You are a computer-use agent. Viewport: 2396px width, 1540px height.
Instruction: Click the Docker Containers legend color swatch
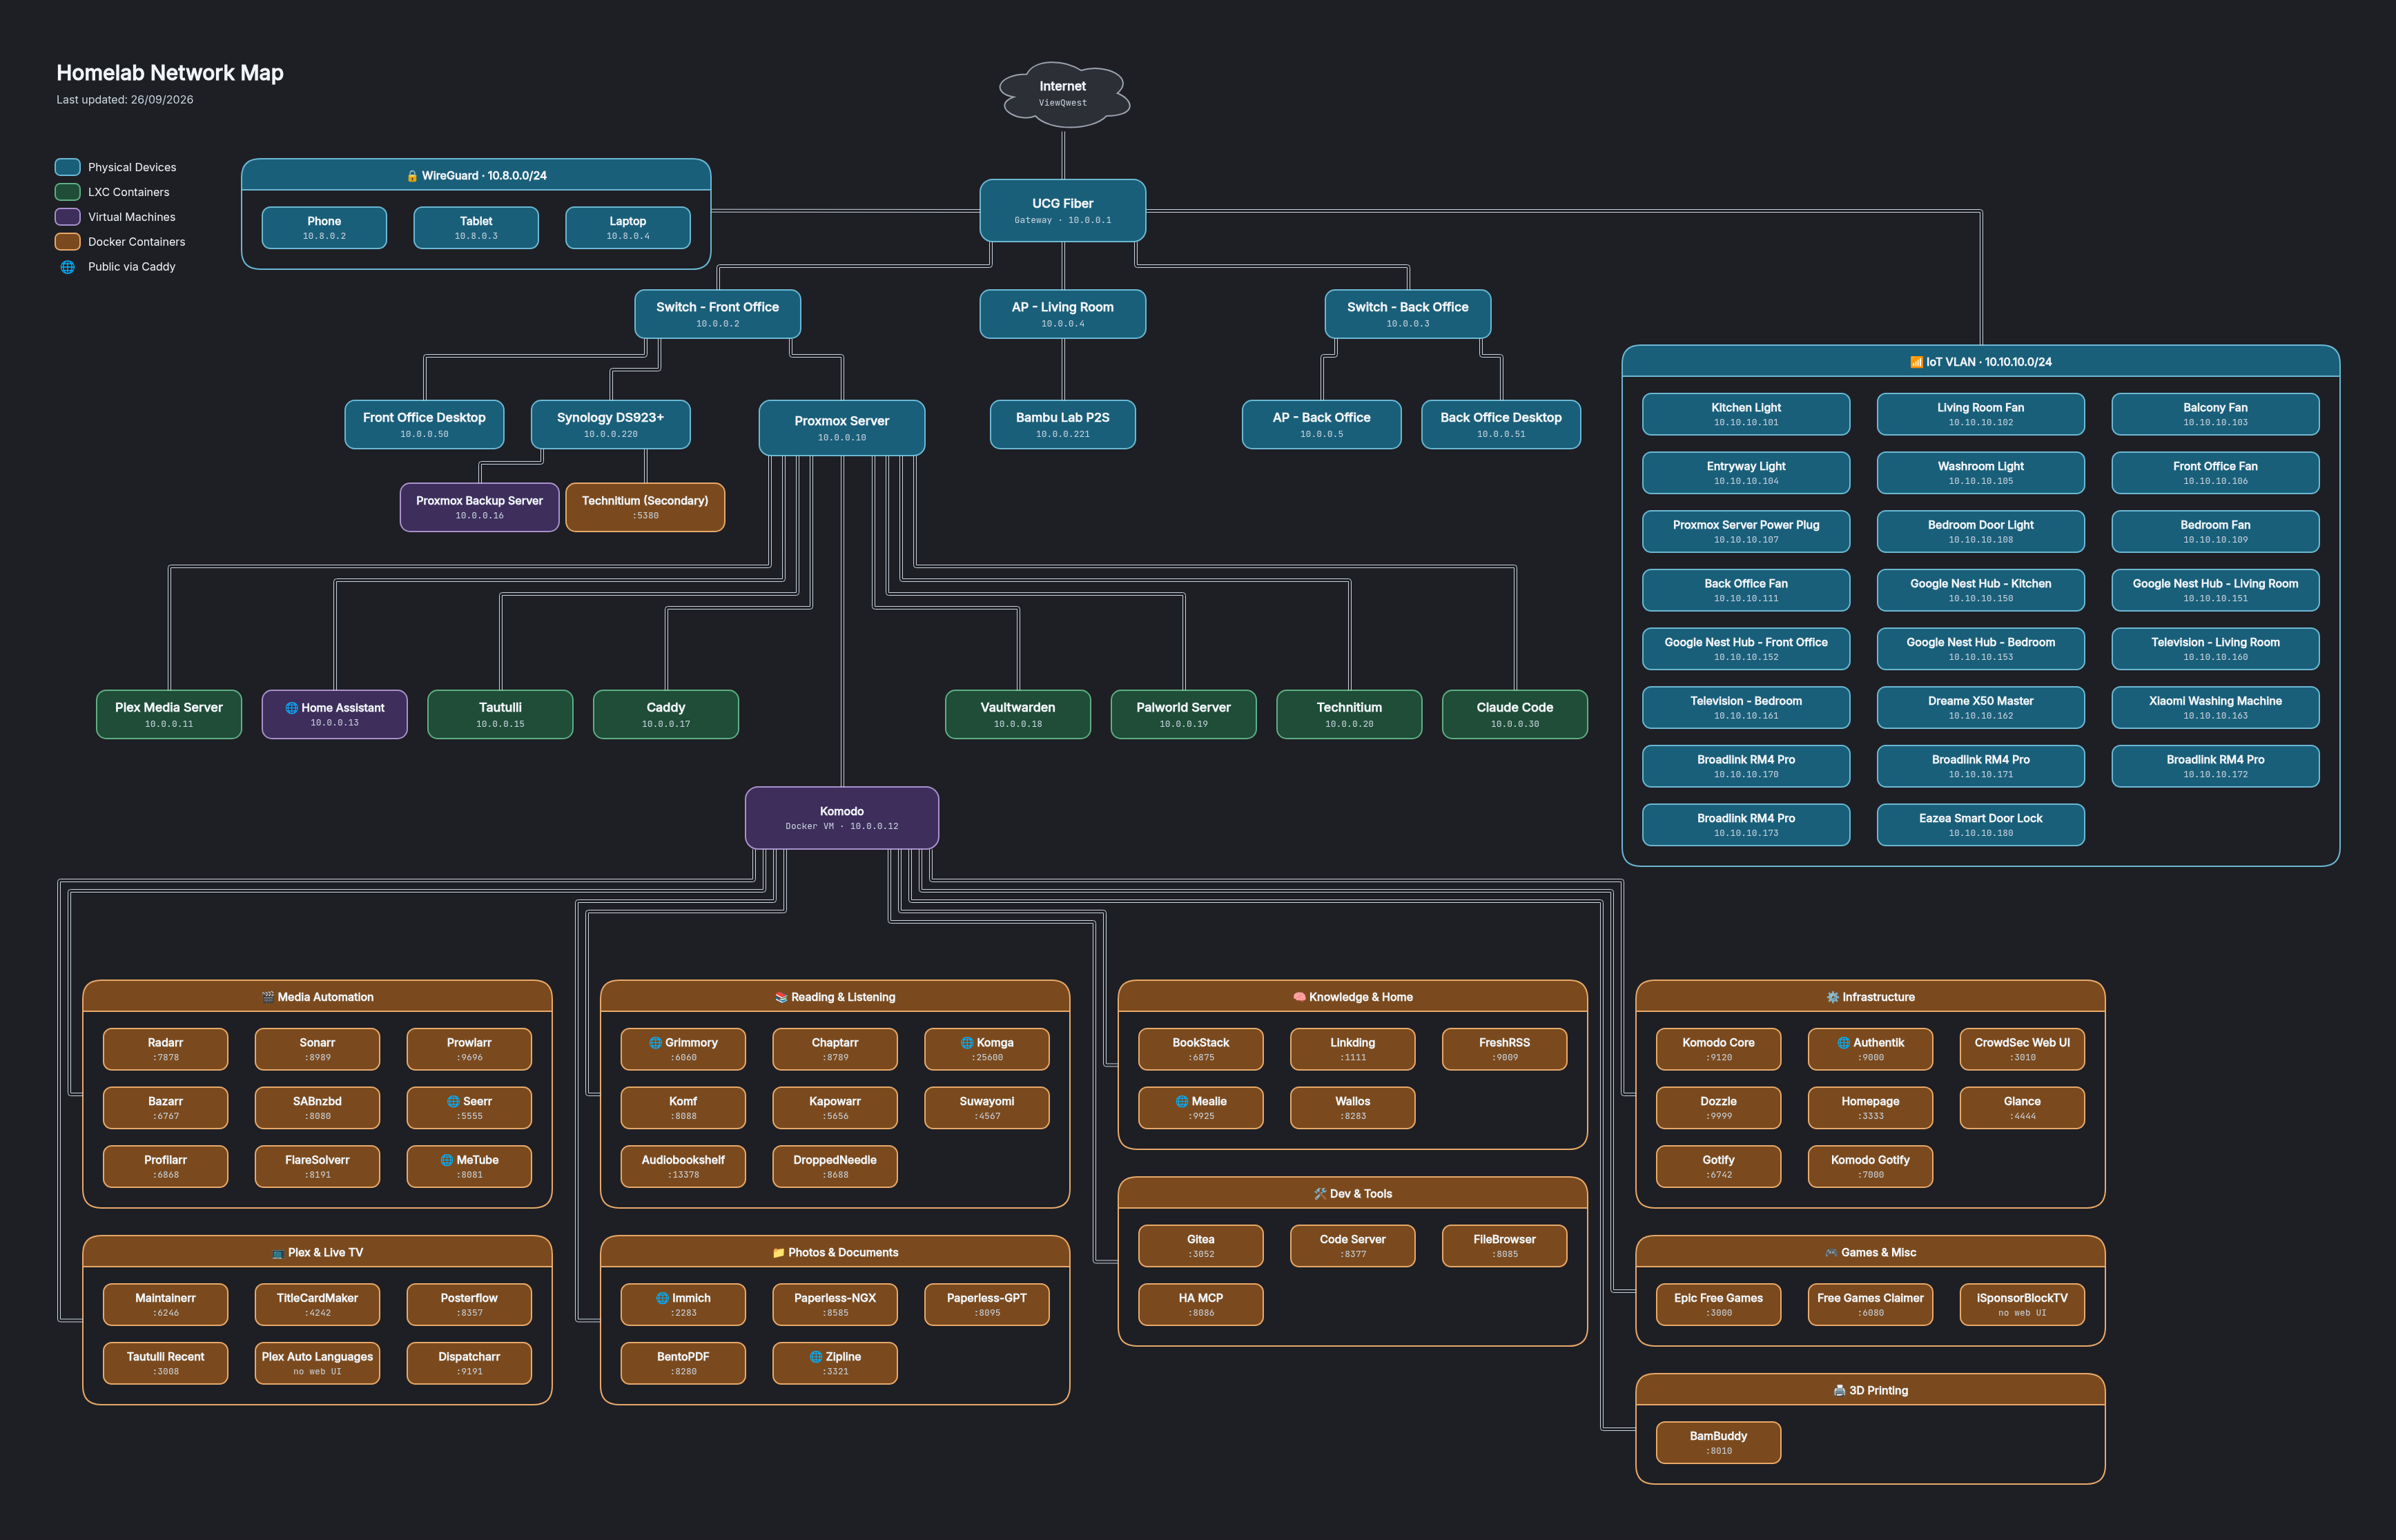[68, 242]
